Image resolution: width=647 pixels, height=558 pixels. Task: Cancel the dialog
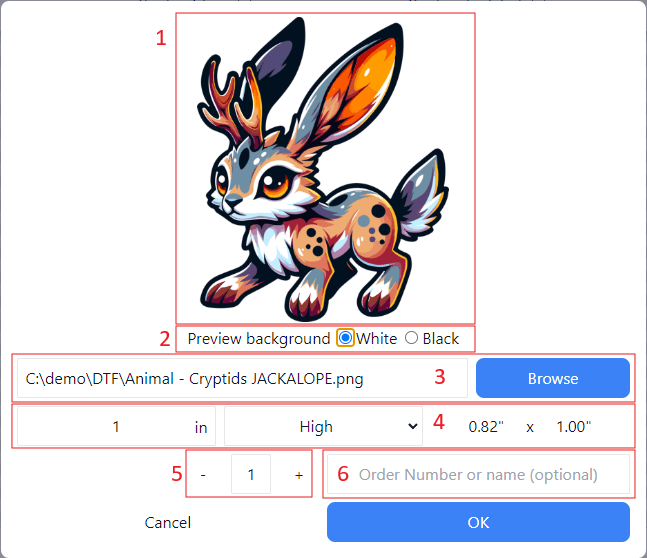[x=168, y=522]
